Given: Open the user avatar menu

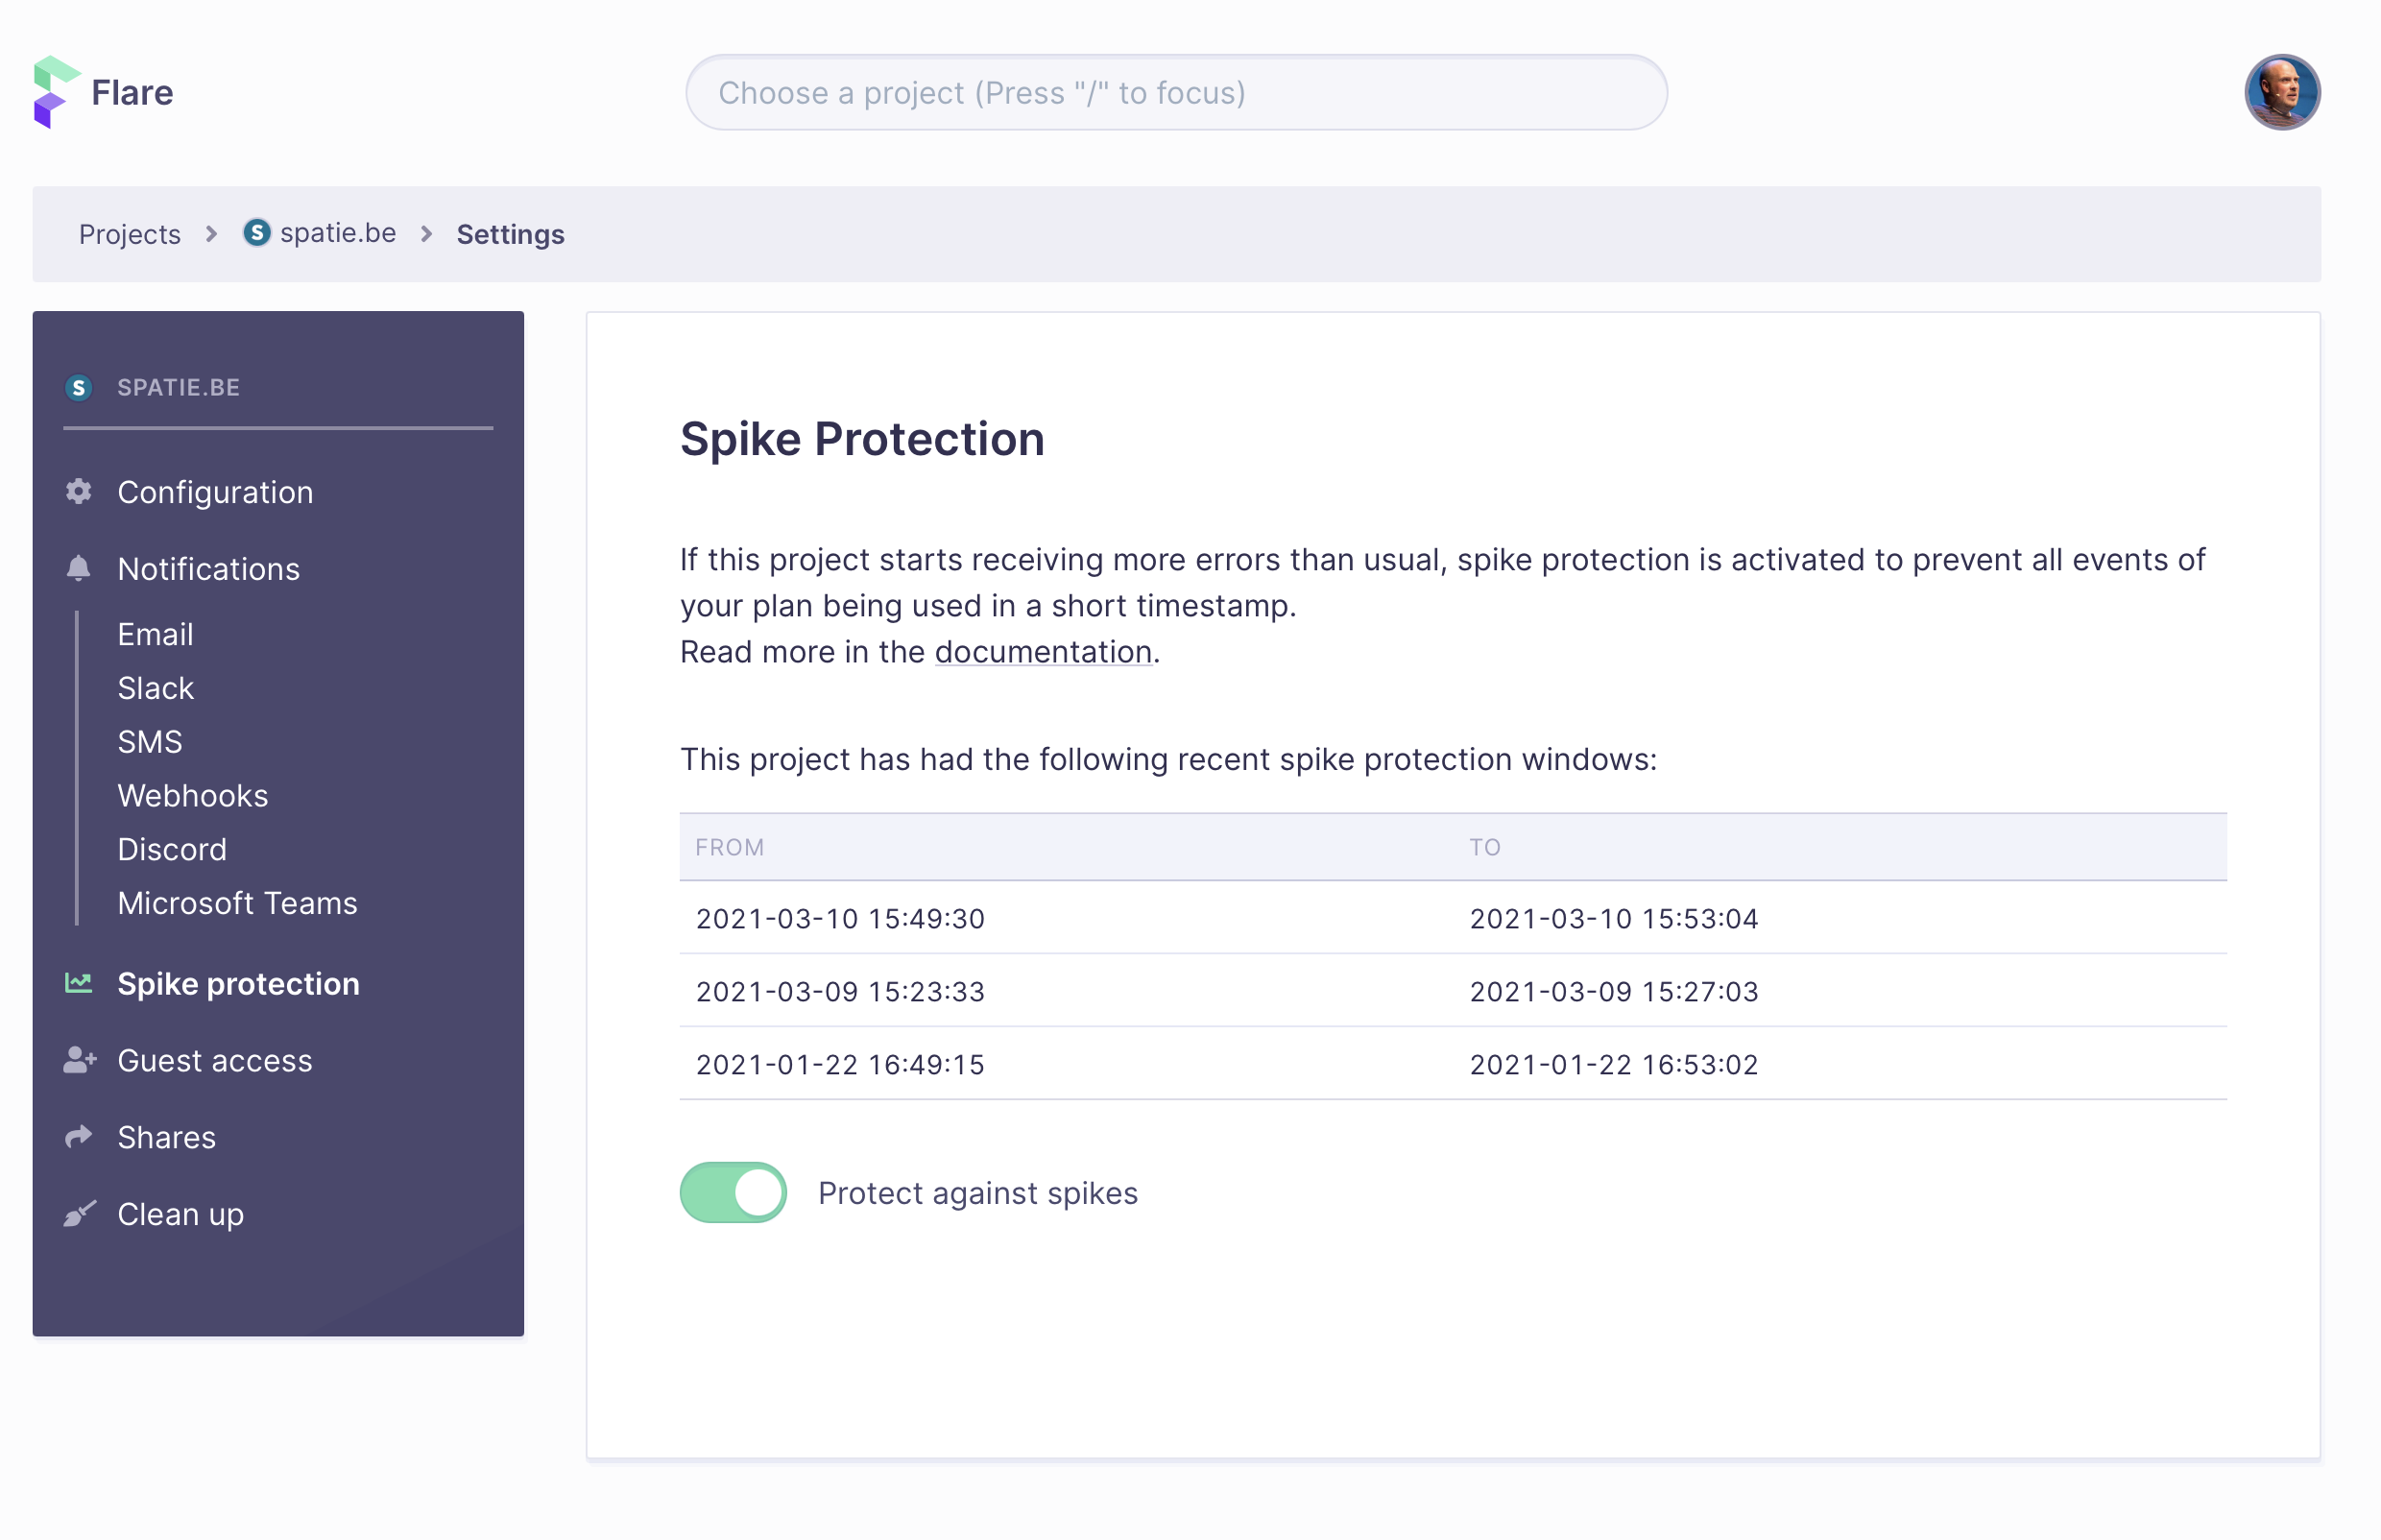Looking at the screenshot, I should coord(2281,92).
